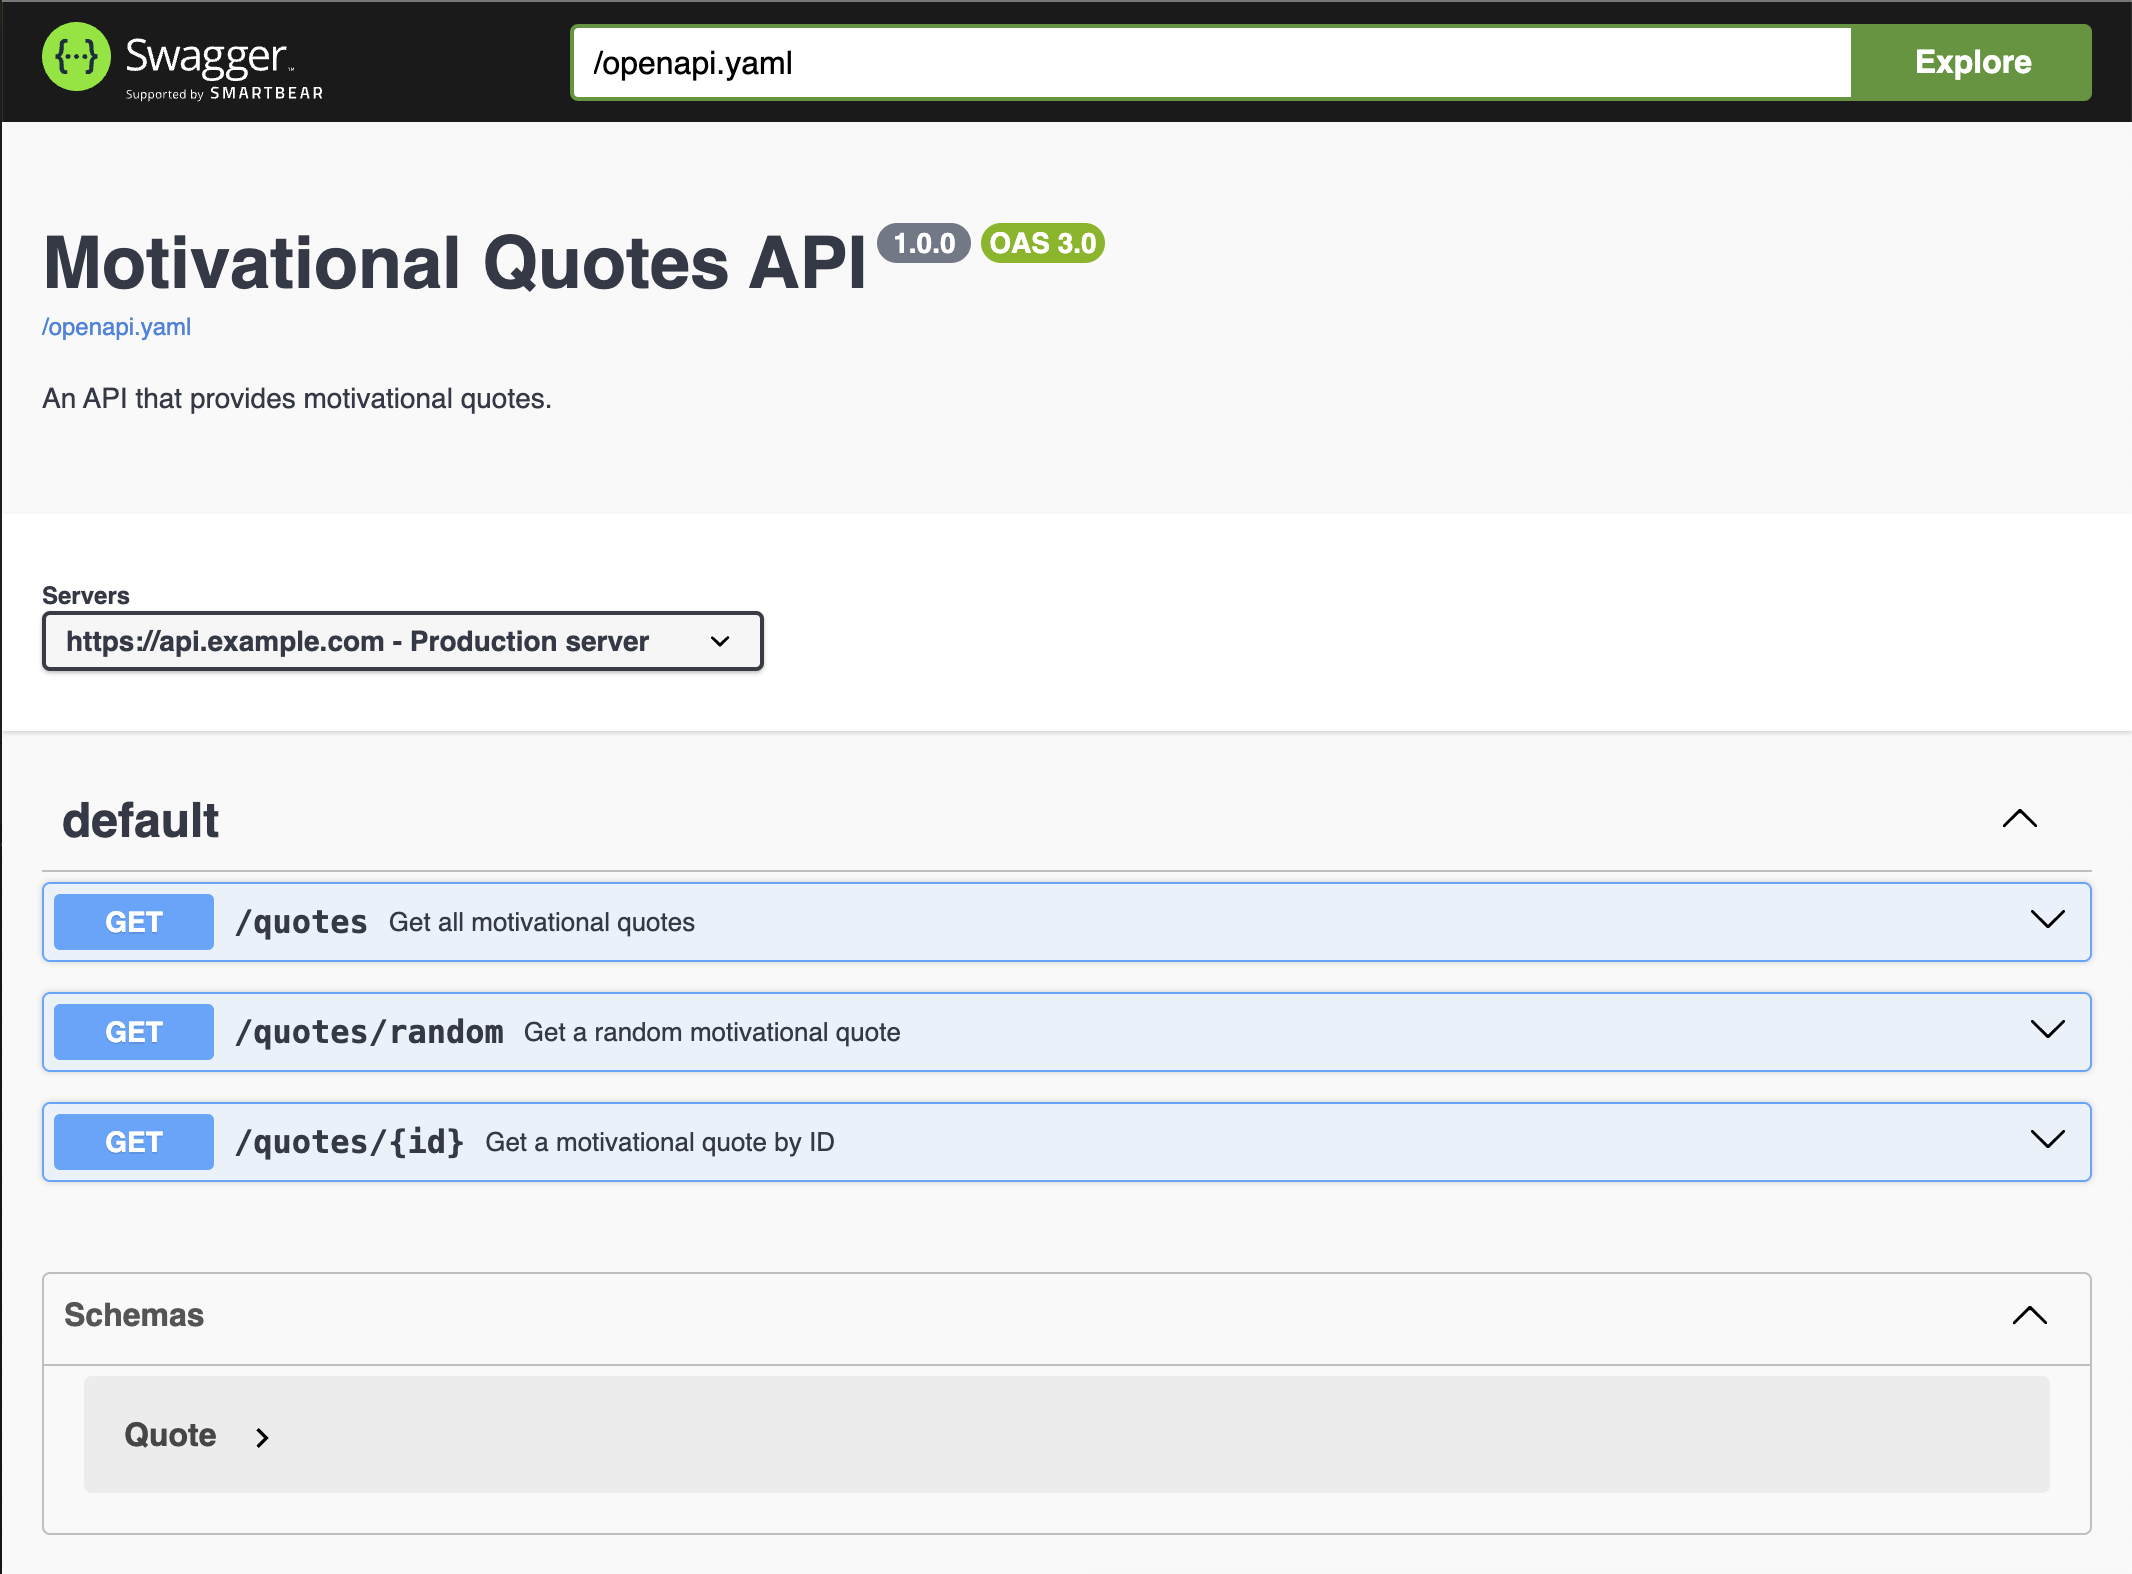Click the Schemas section heading
The width and height of the screenshot is (2132, 1574).
(134, 1315)
